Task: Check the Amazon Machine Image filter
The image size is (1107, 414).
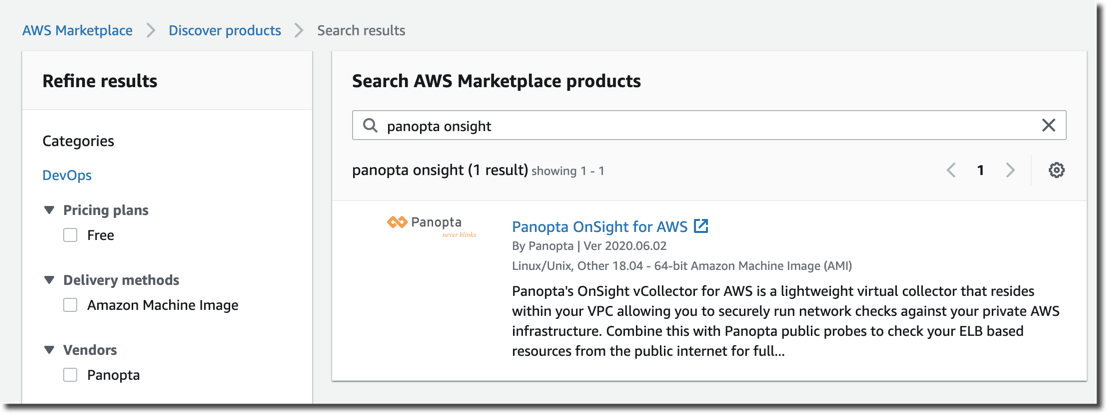Action: [x=70, y=305]
